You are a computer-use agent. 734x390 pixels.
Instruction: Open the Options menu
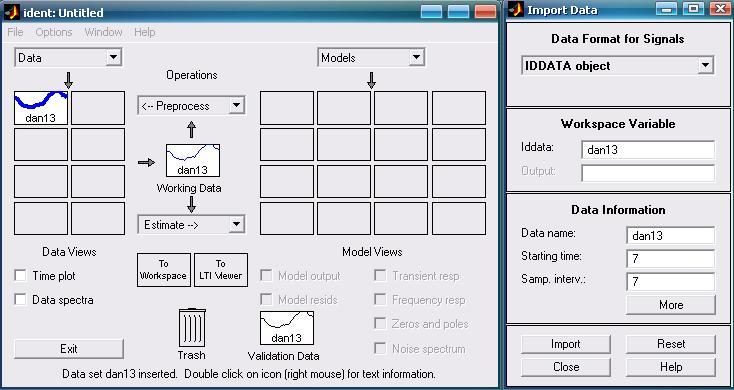point(54,32)
